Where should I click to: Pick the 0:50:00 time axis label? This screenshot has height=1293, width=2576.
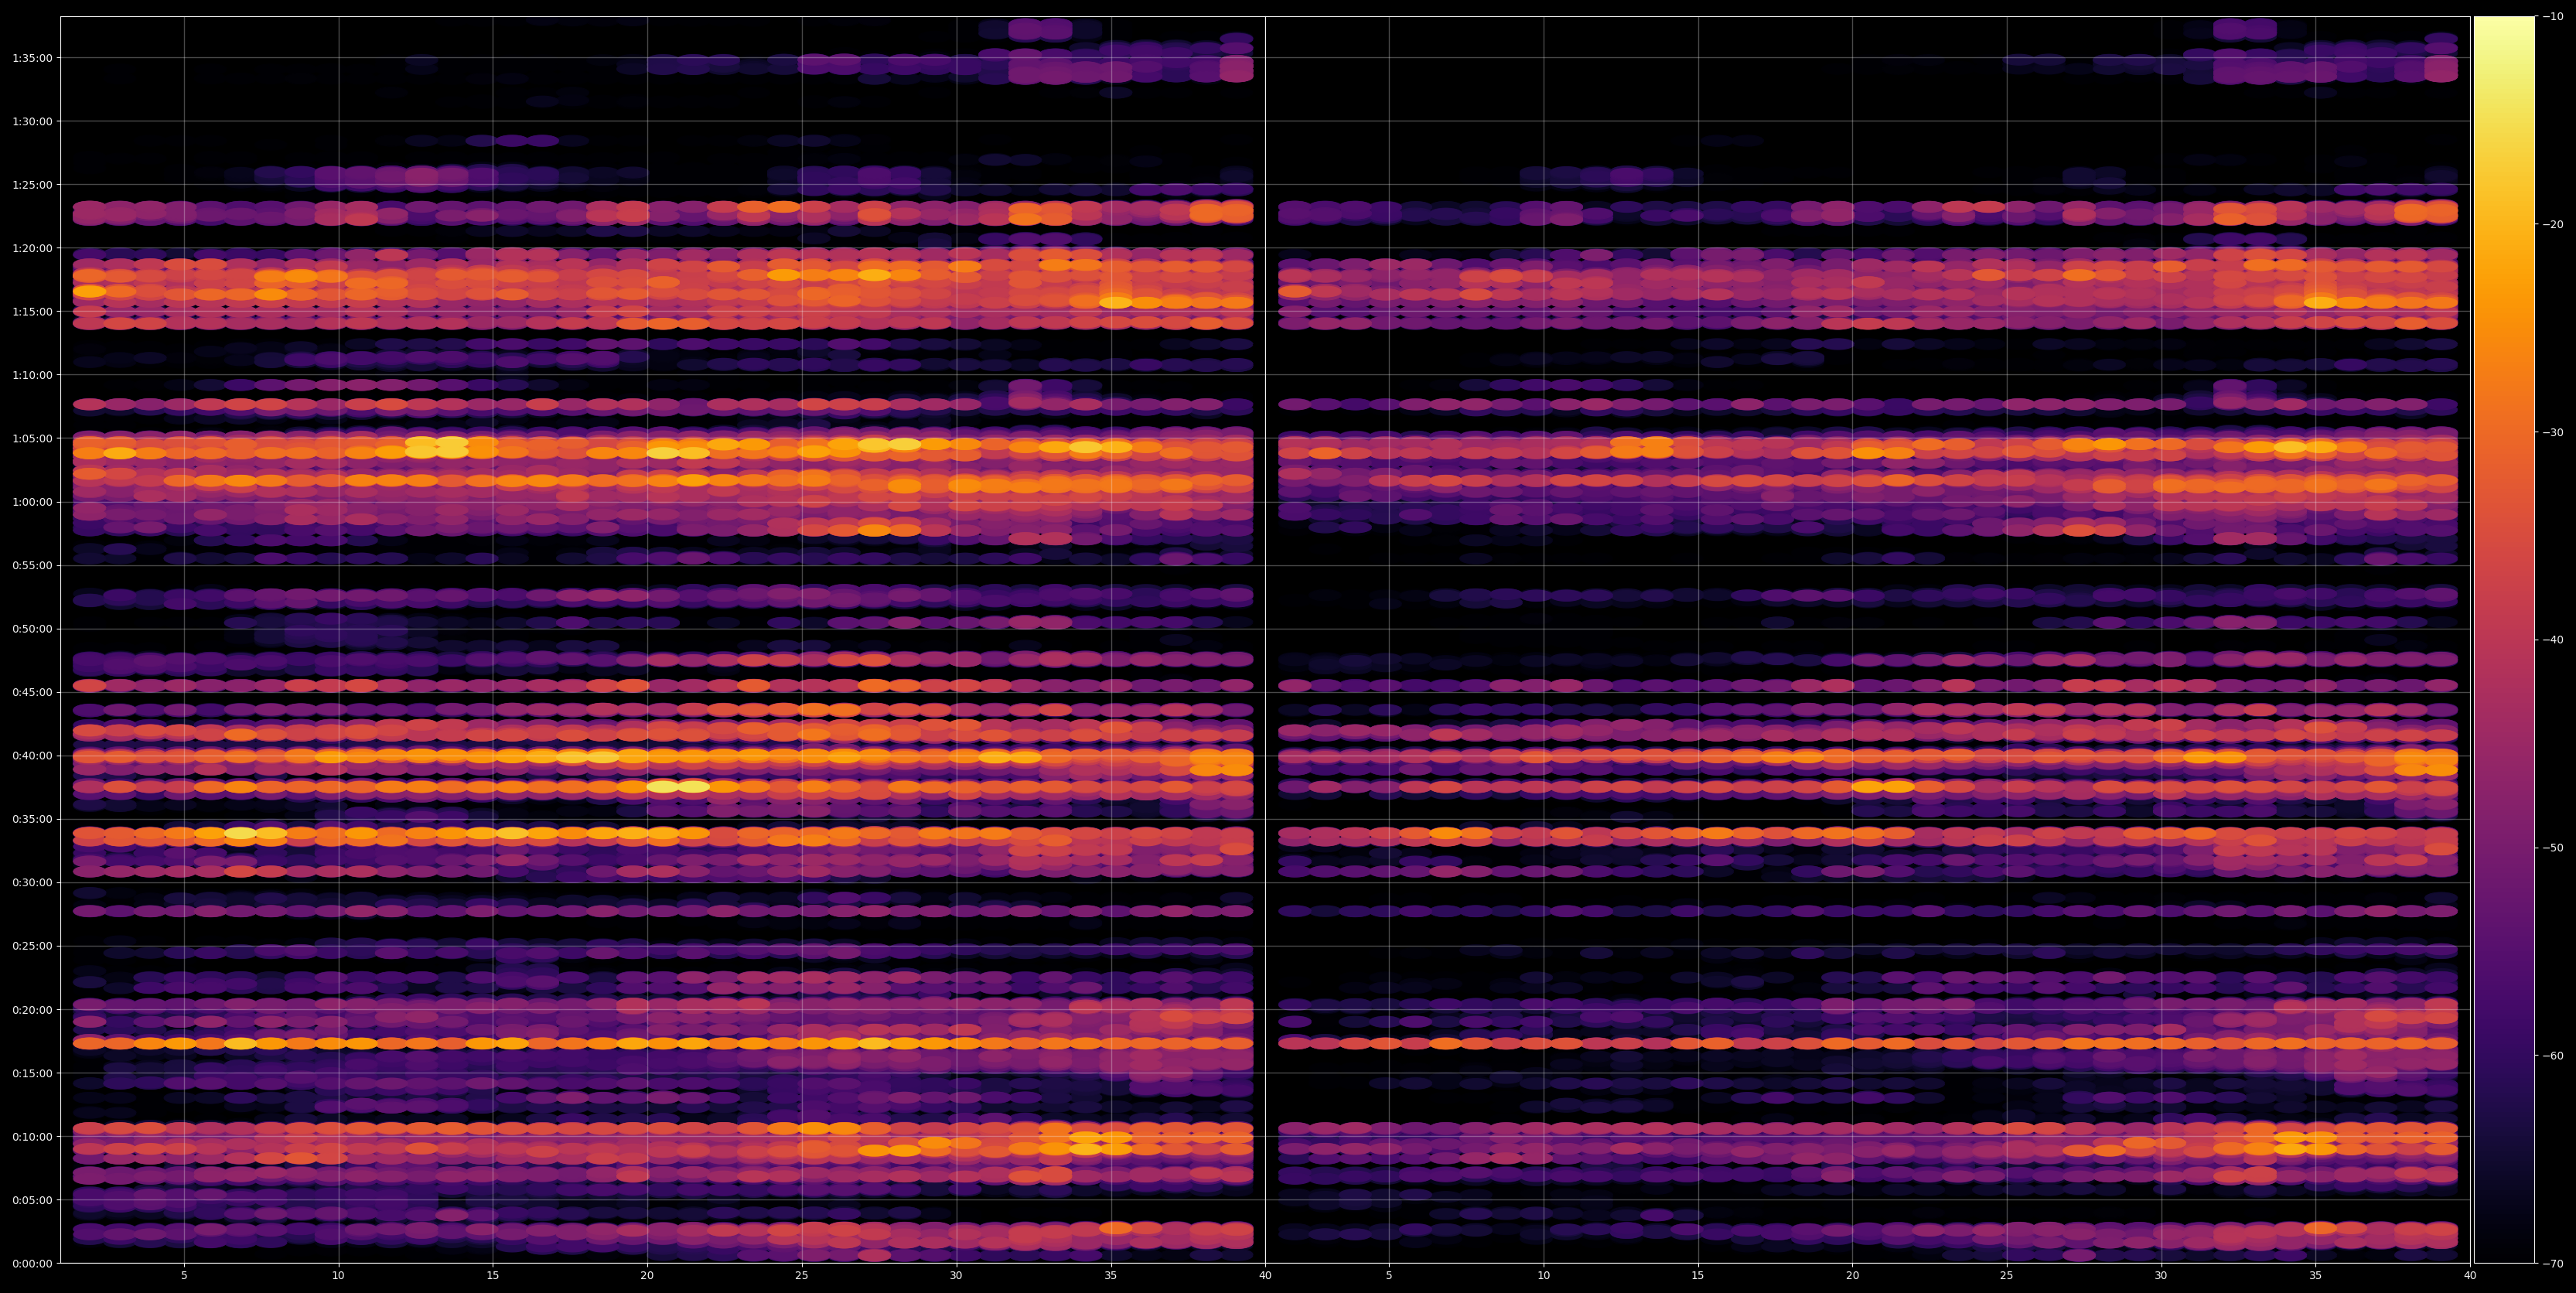point(32,629)
